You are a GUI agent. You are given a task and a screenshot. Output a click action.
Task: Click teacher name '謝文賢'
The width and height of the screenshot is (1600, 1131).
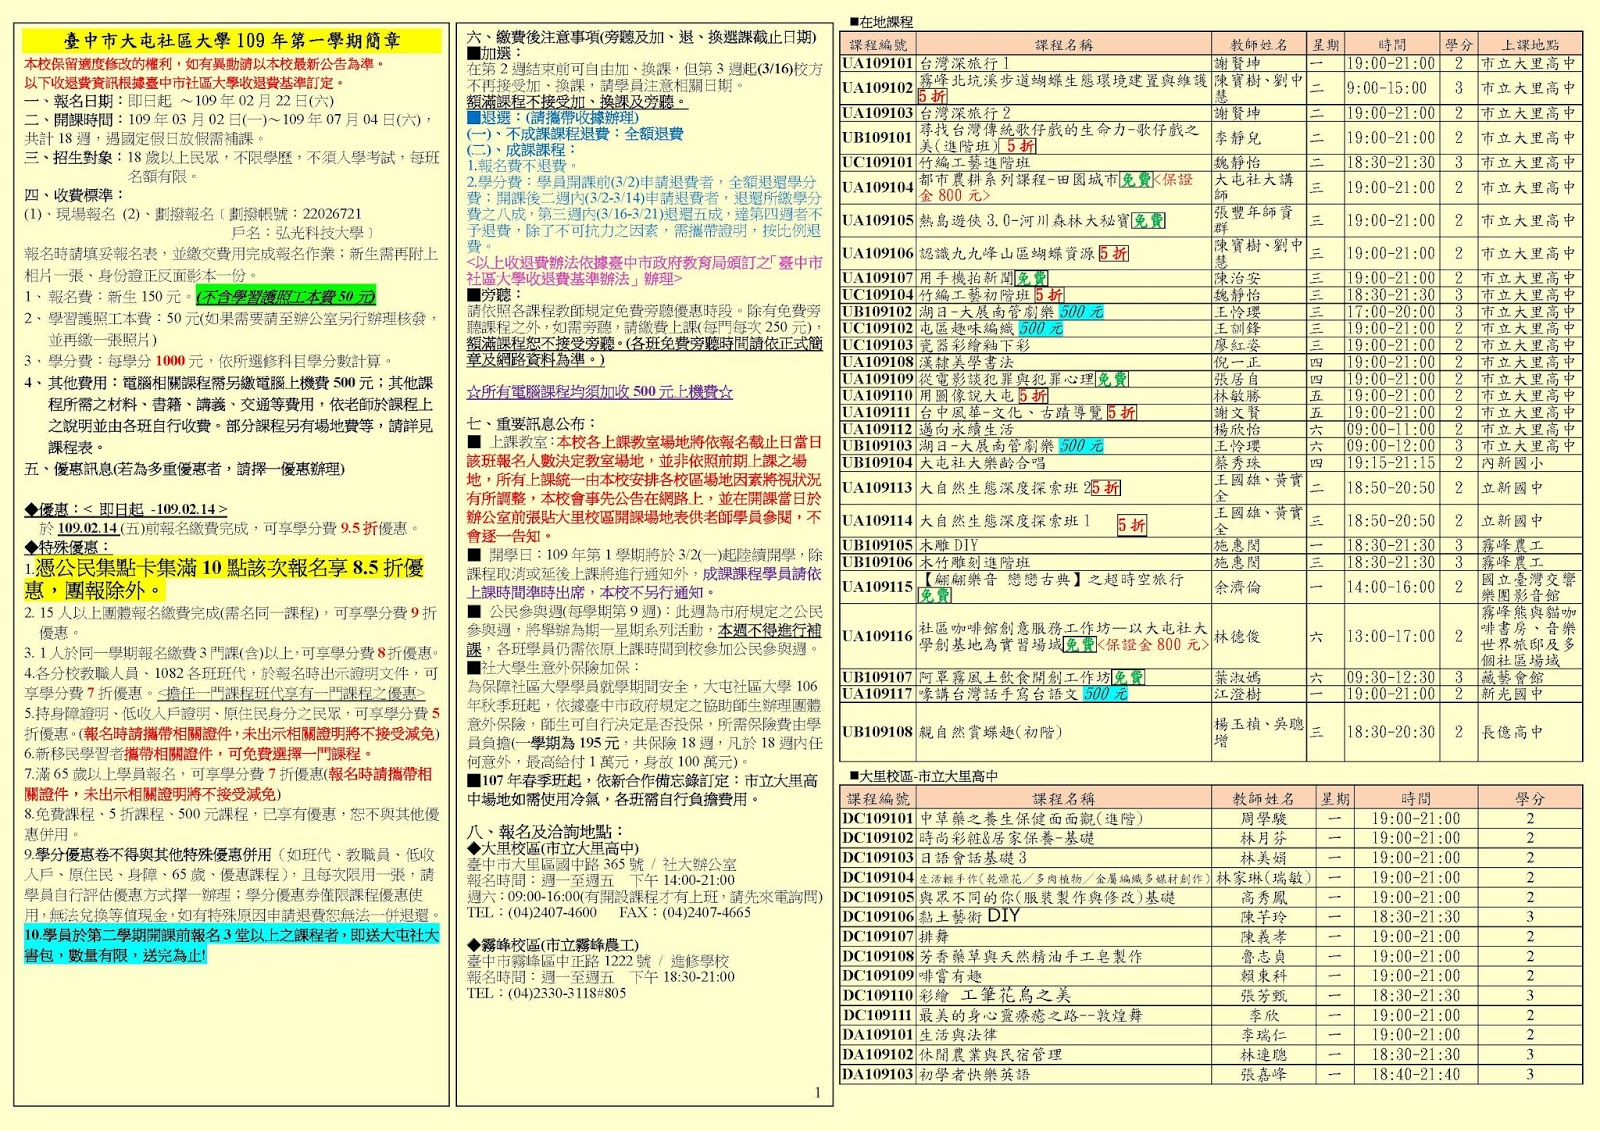[x=1238, y=412]
